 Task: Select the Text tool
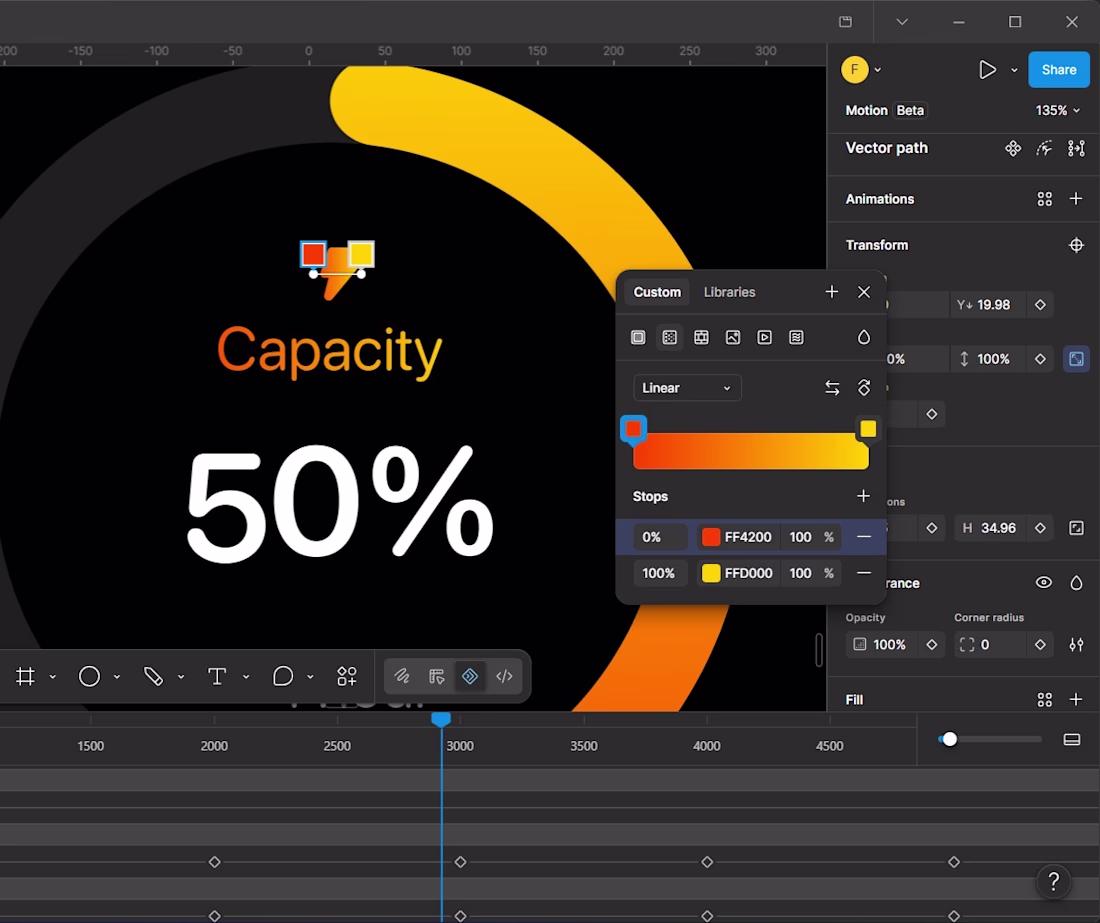[217, 676]
